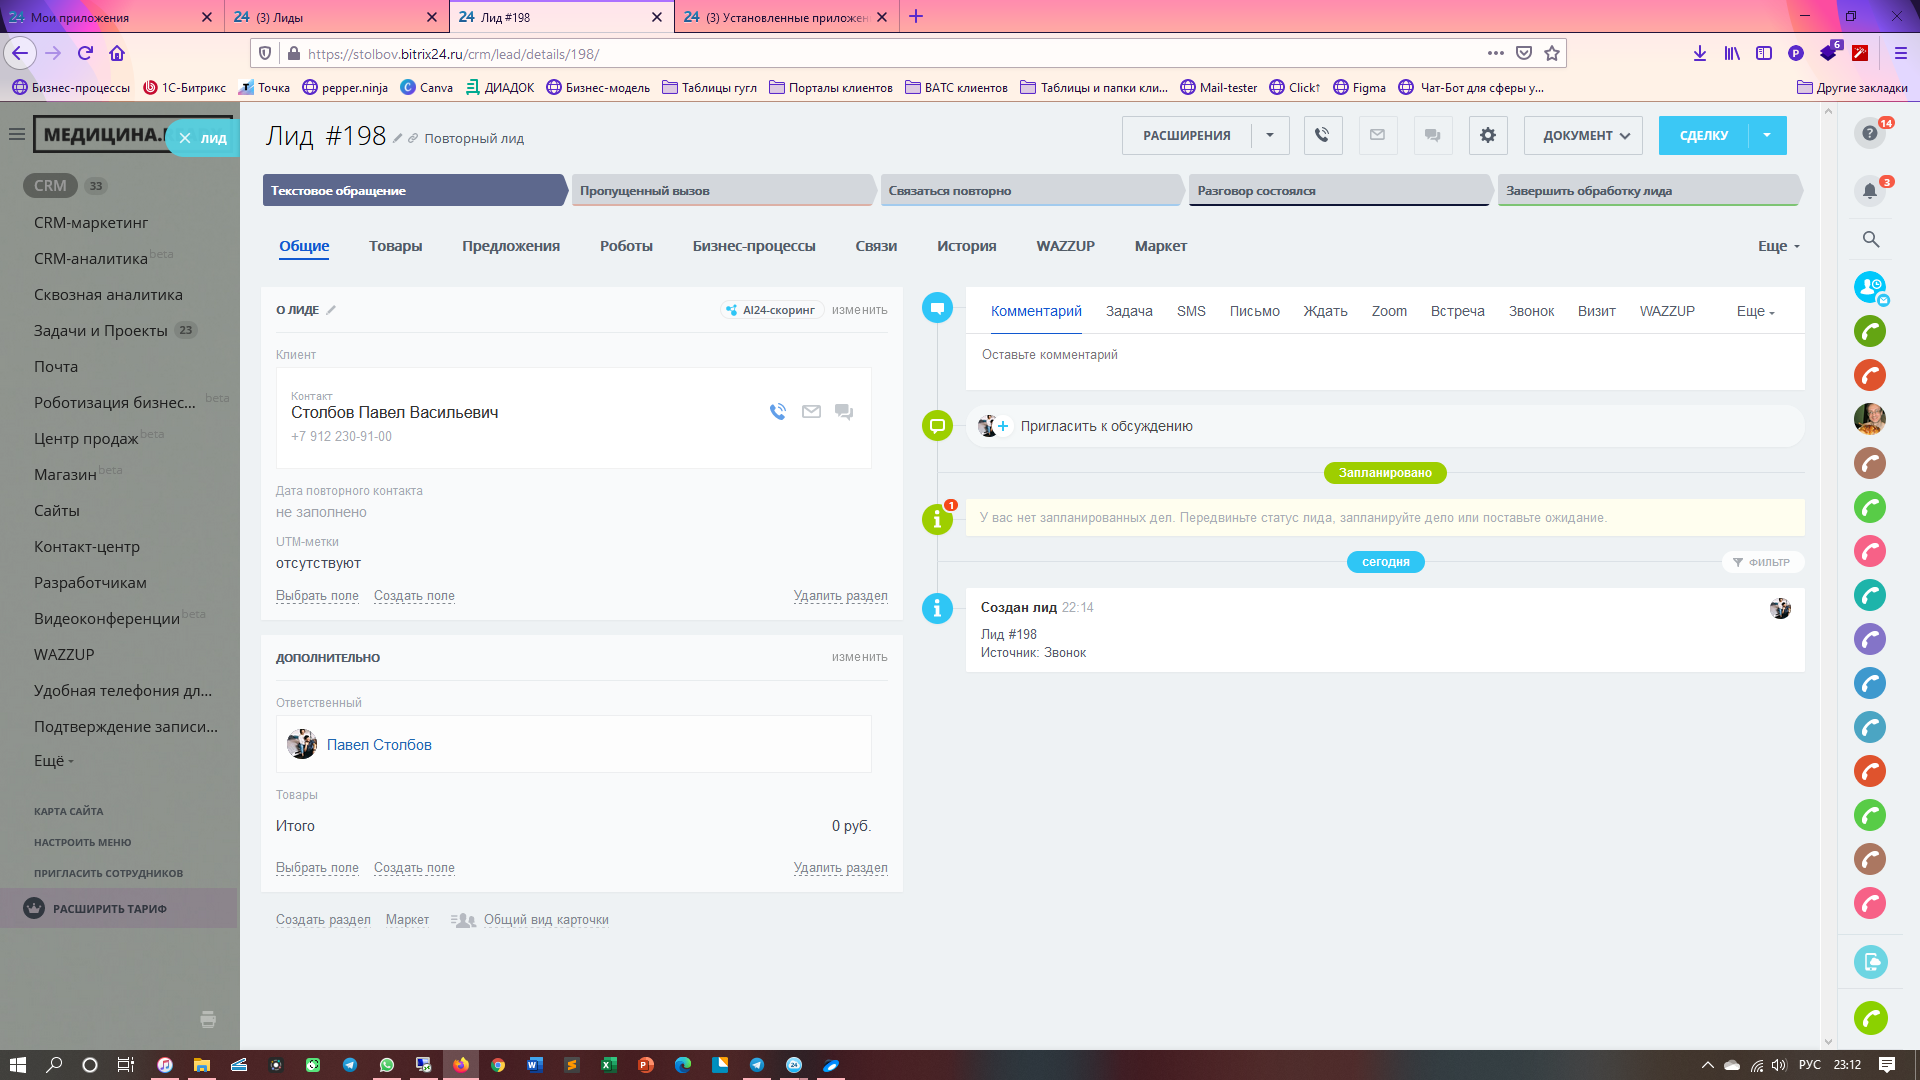Switch to the История tab
This screenshot has width=1920, height=1080.
966,246
